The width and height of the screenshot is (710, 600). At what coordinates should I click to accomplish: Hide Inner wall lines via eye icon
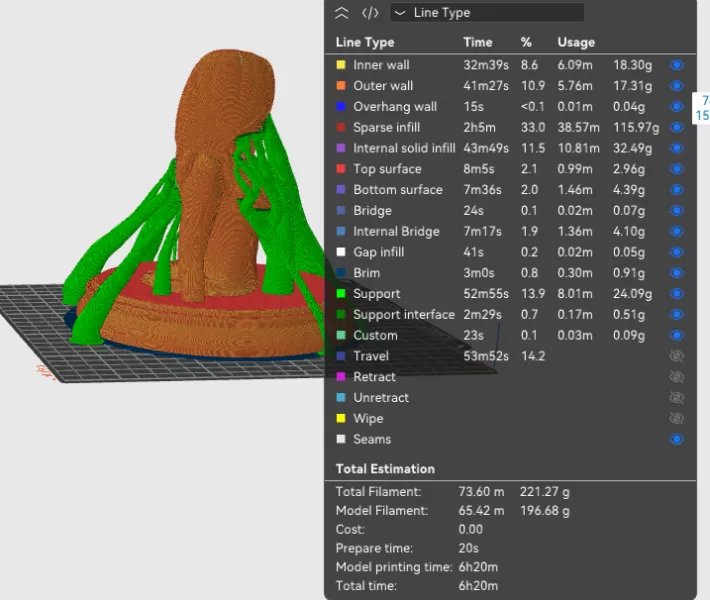pyautogui.click(x=677, y=65)
